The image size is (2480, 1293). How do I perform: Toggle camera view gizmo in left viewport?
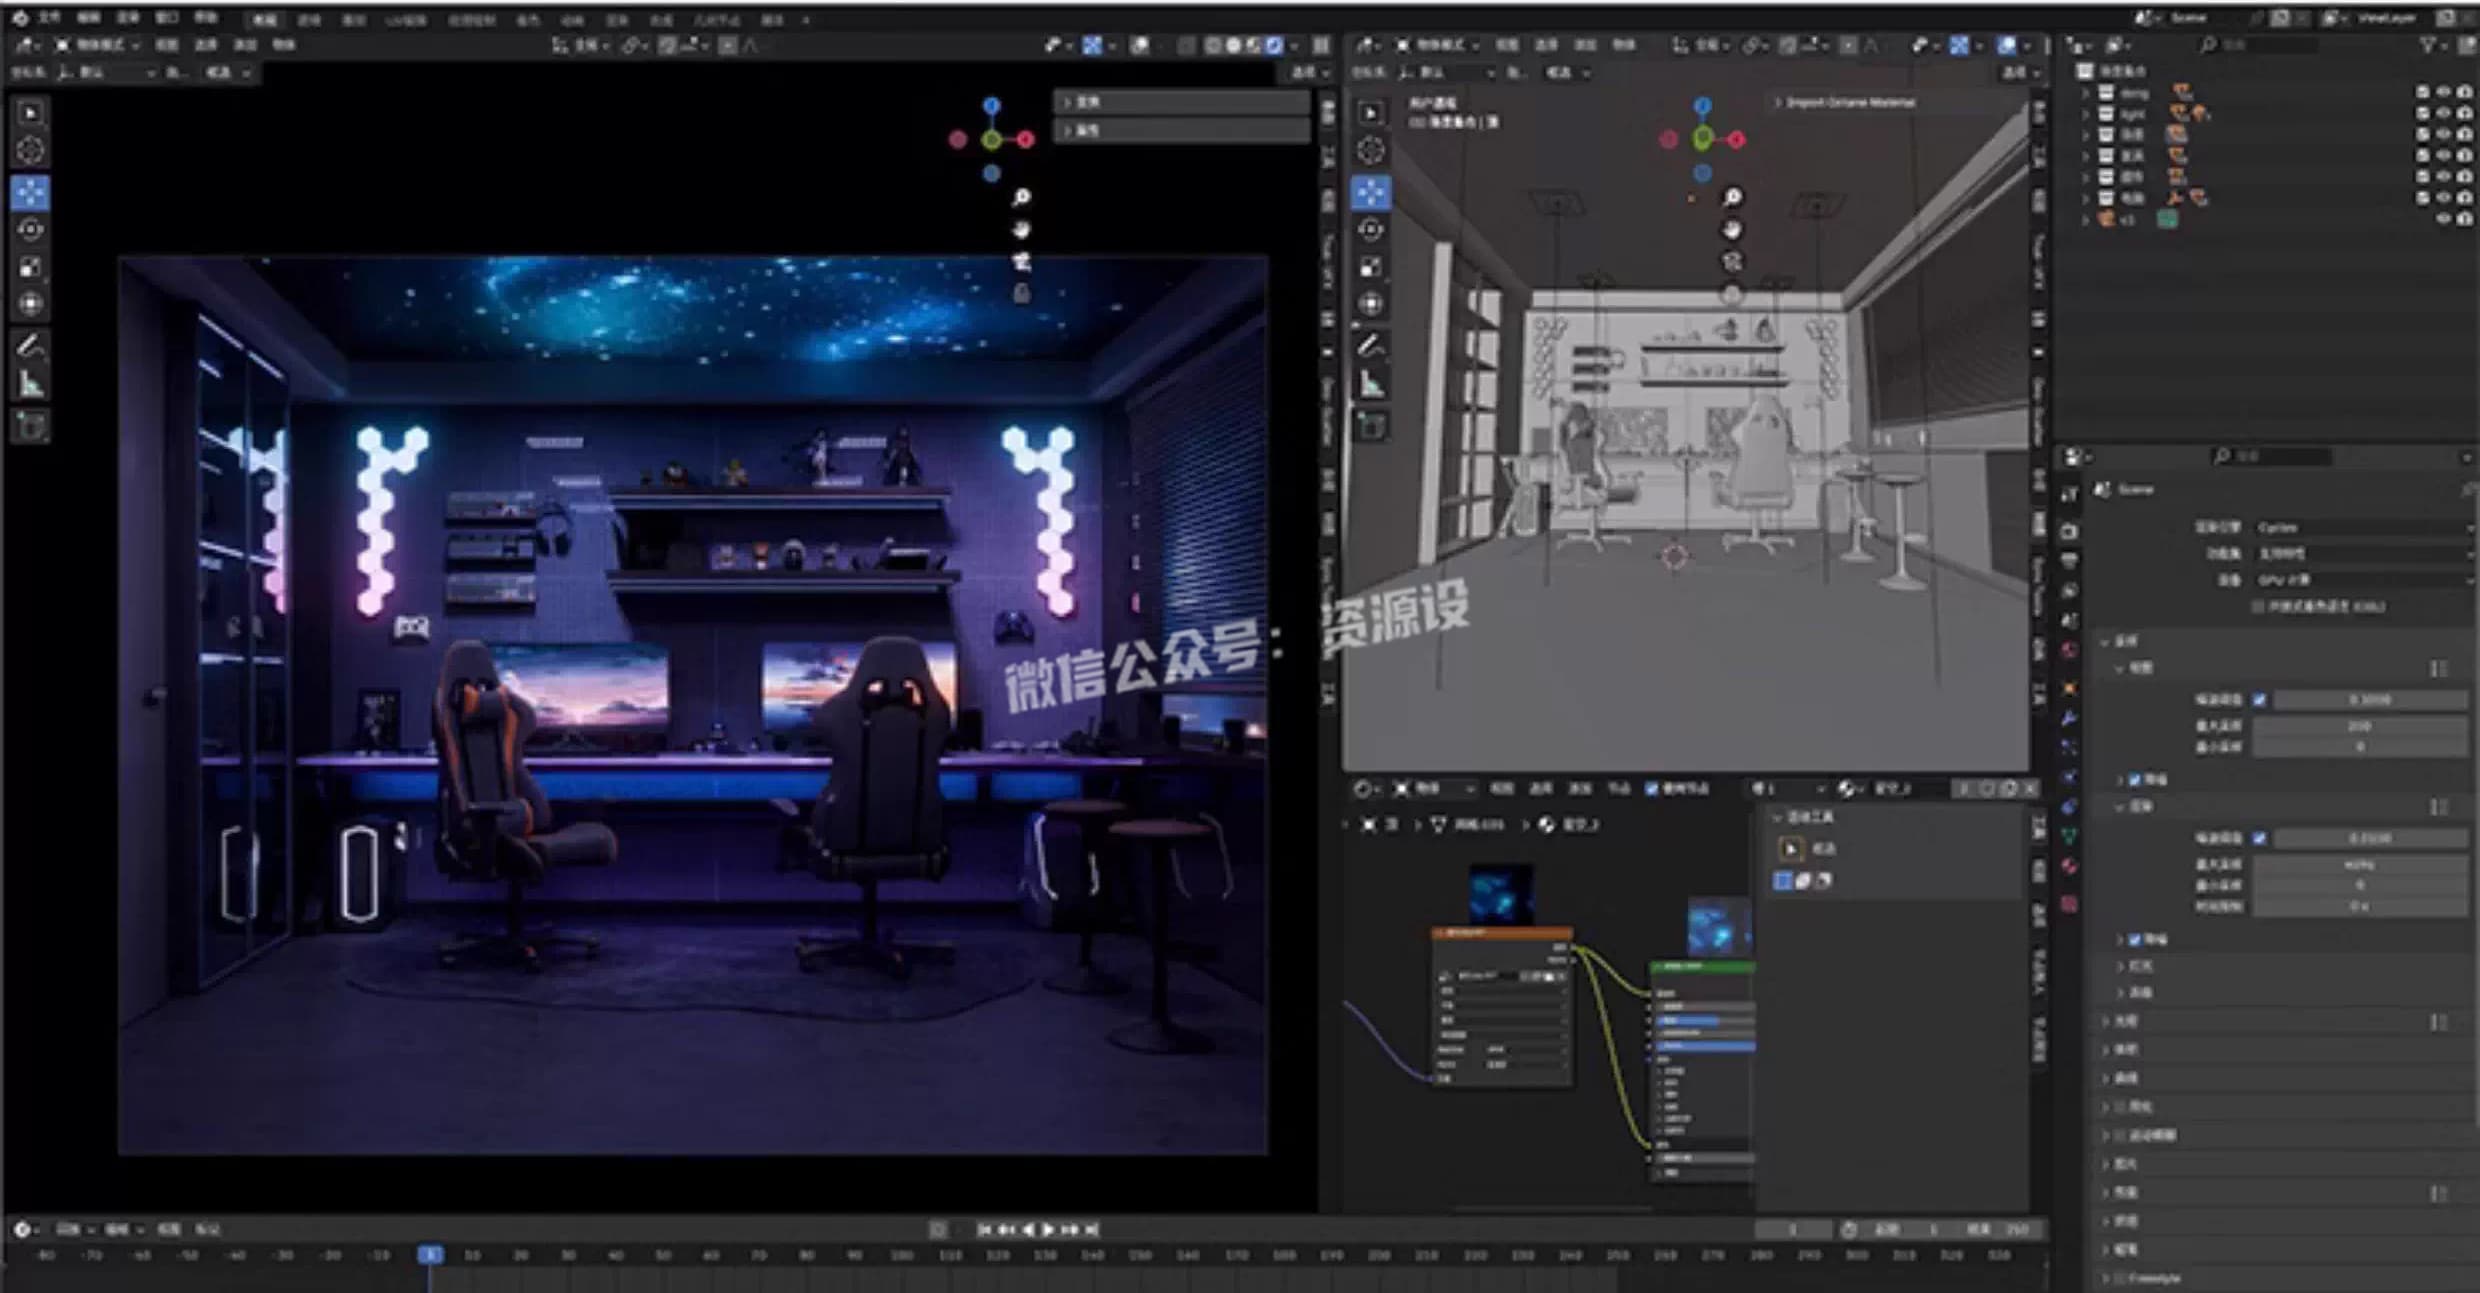pos(1021,261)
